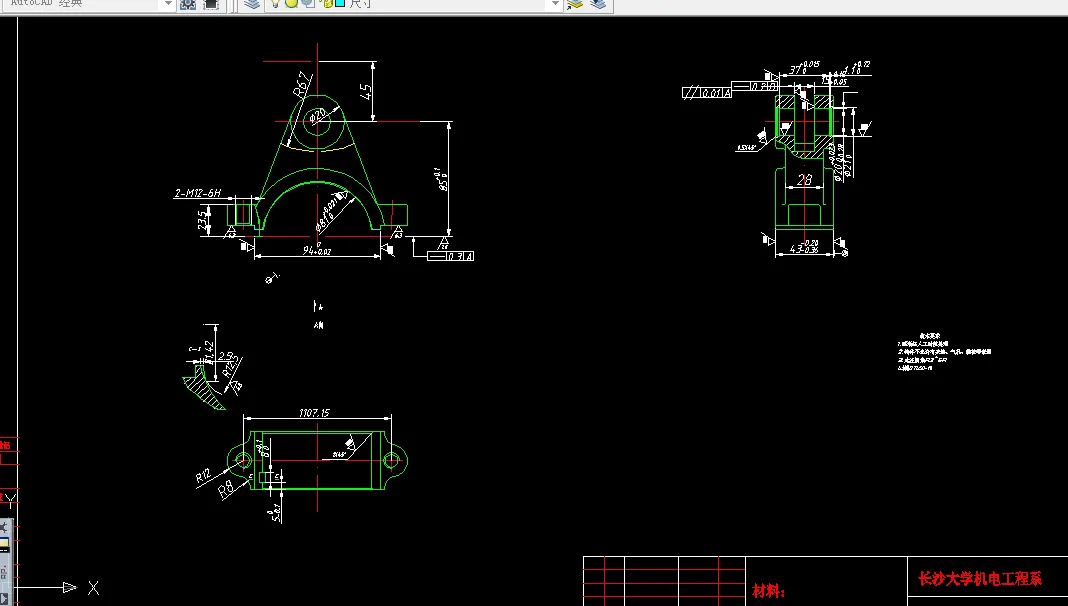Image resolution: width=1068 pixels, height=606 pixels.
Task: Toggle the layer on/off lightbulb icon
Action: pyautogui.click(x=274, y=3)
